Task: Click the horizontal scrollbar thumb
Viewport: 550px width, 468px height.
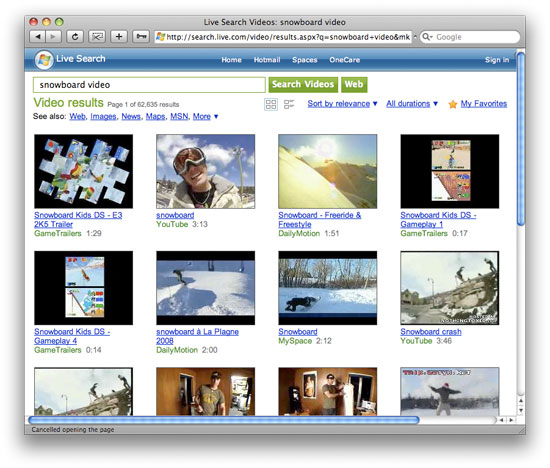Action: (x=224, y=420)
